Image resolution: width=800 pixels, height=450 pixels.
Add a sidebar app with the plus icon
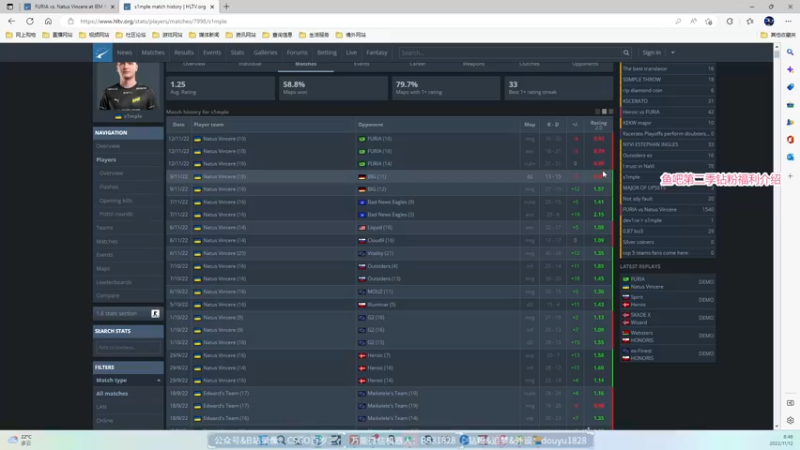pos(790,176)
